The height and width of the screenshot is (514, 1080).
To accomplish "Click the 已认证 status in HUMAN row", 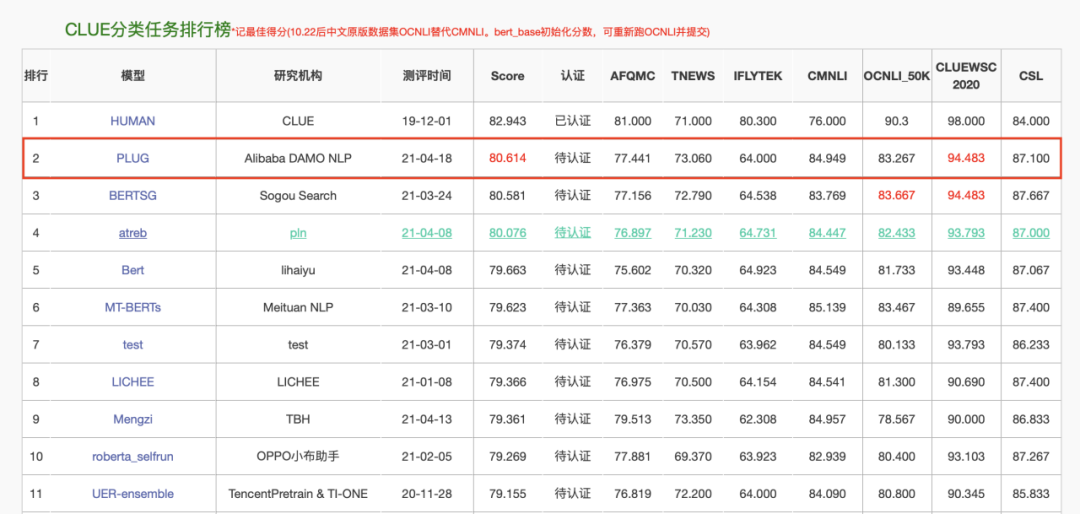I will [572, 121].
